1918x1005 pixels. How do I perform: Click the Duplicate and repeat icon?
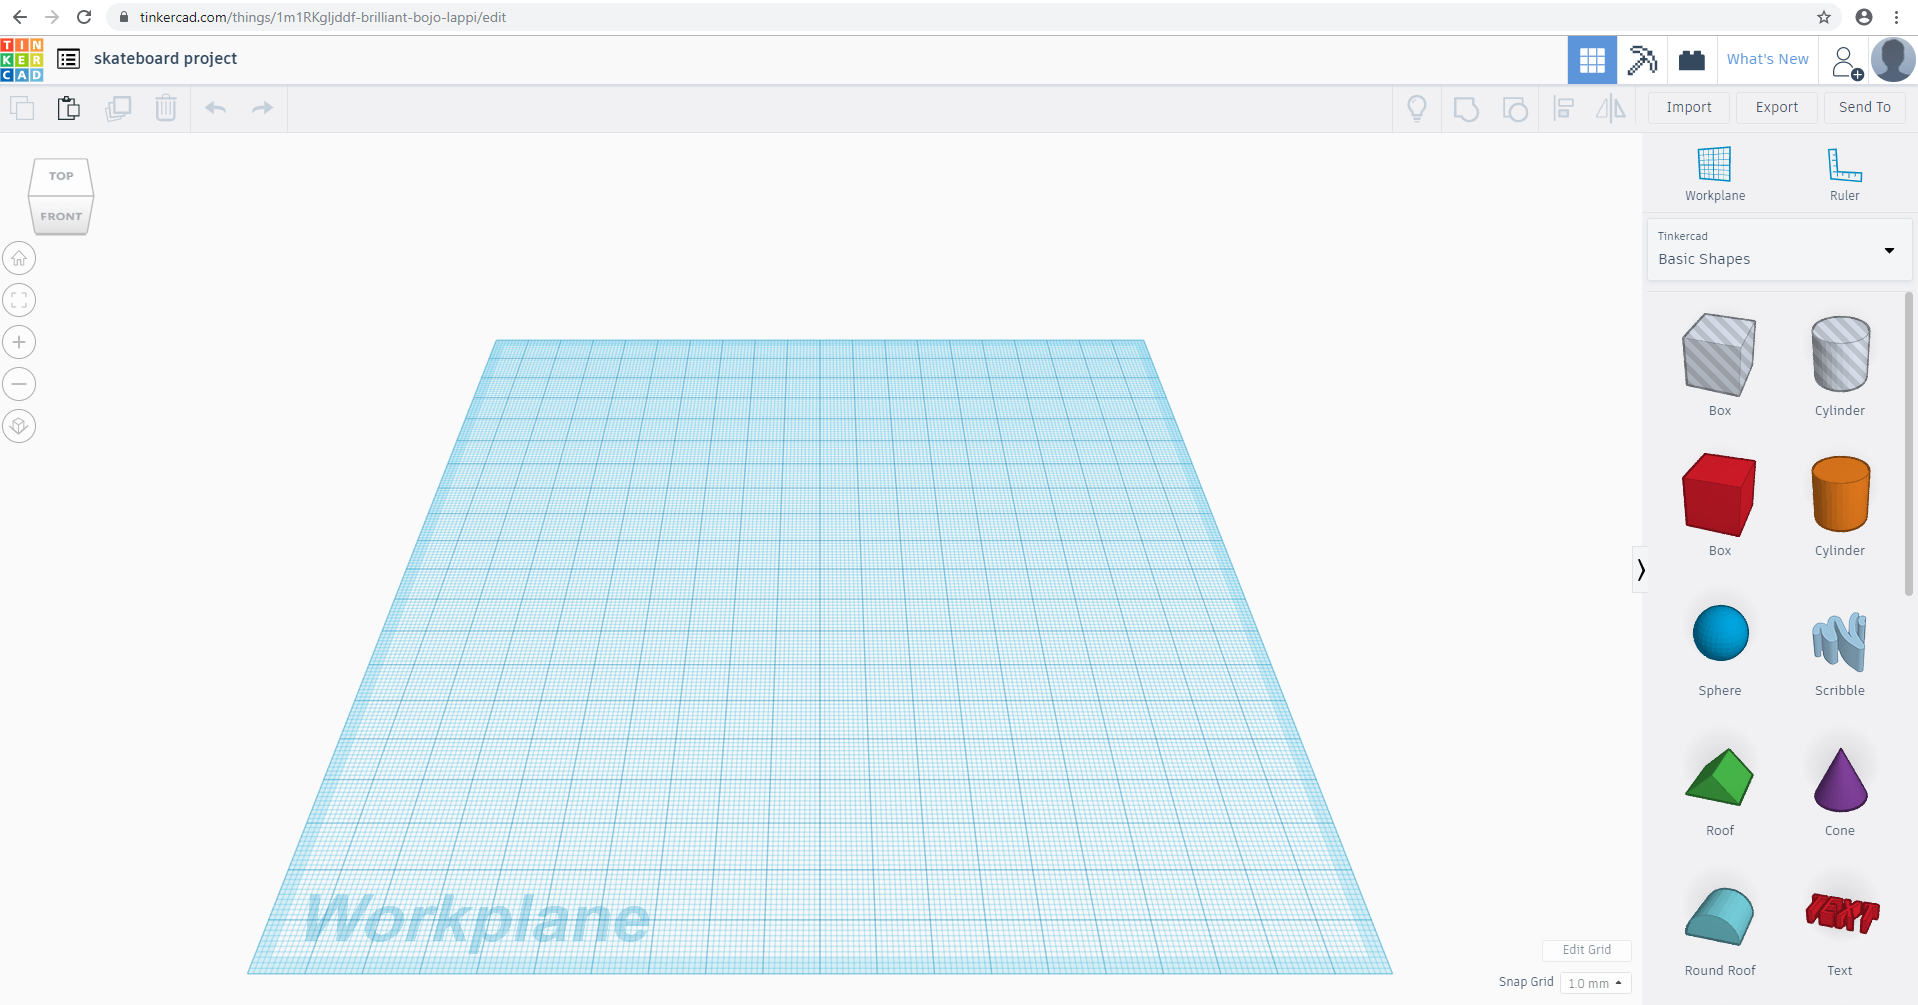pyautogui.click(x=118, y=108)
